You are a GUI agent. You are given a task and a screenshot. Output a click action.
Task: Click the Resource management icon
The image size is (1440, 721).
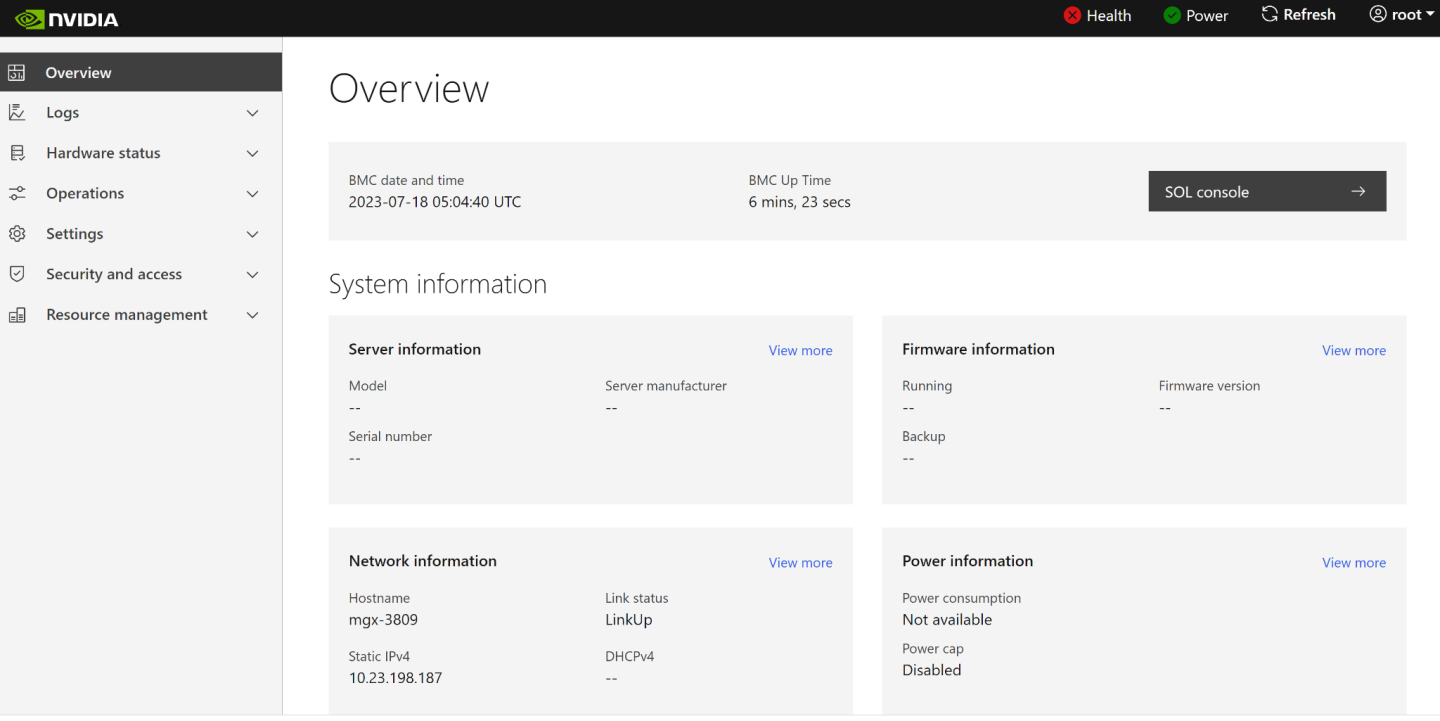pyautogui.click(x=16, y=314)
